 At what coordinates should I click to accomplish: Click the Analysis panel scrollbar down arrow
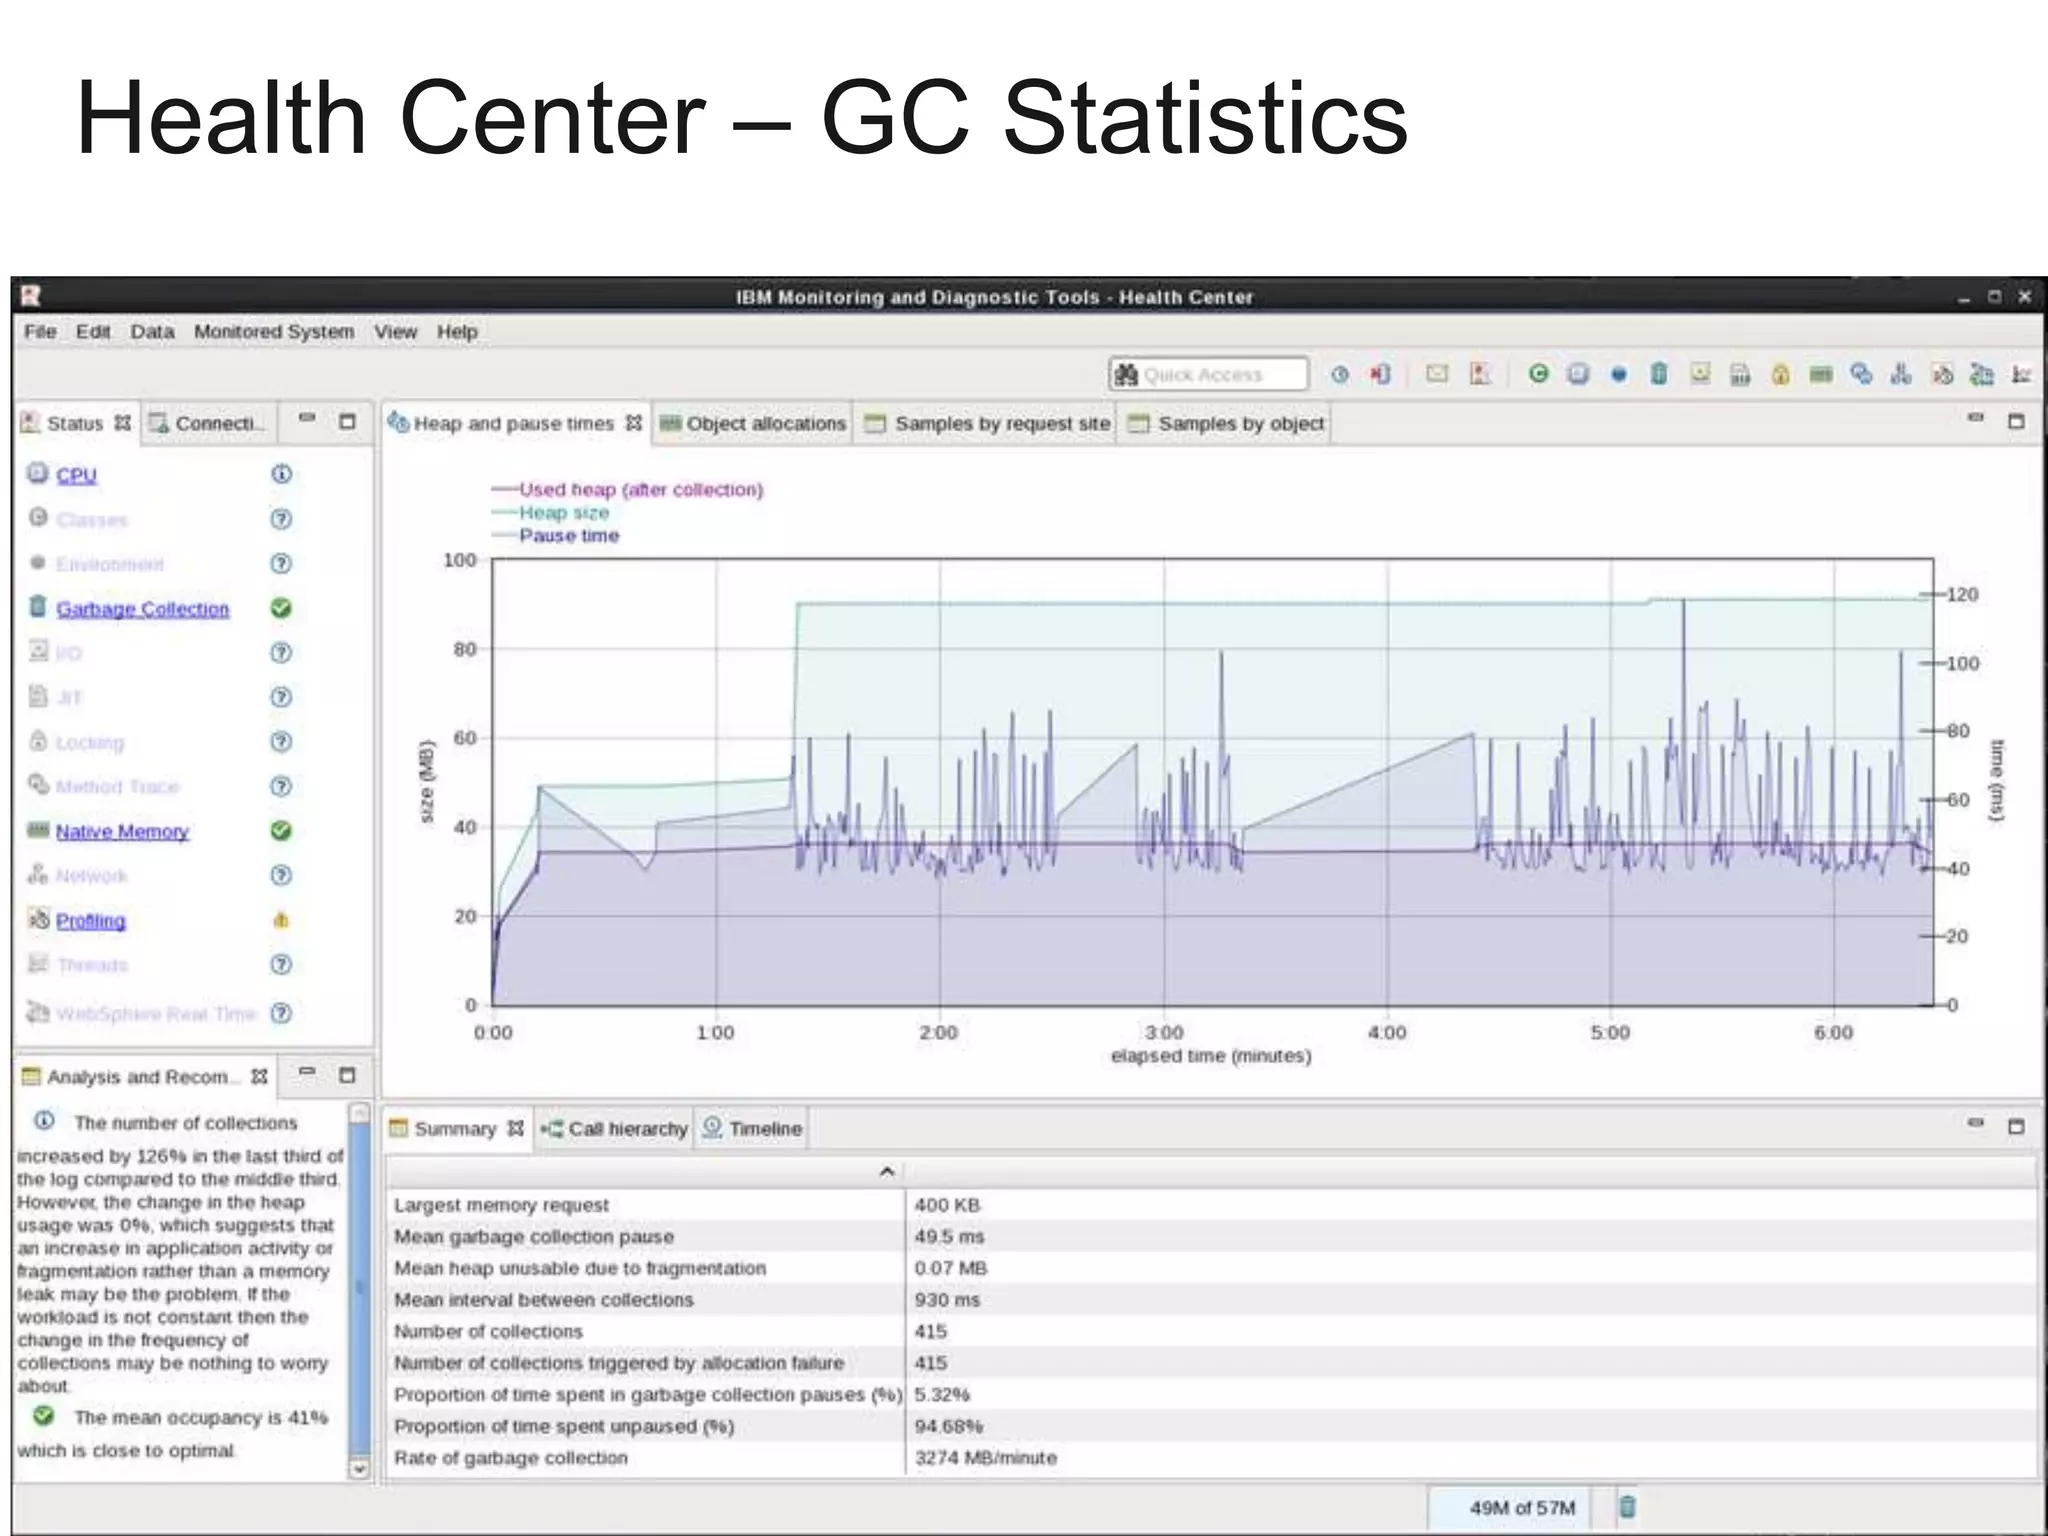359,1469
